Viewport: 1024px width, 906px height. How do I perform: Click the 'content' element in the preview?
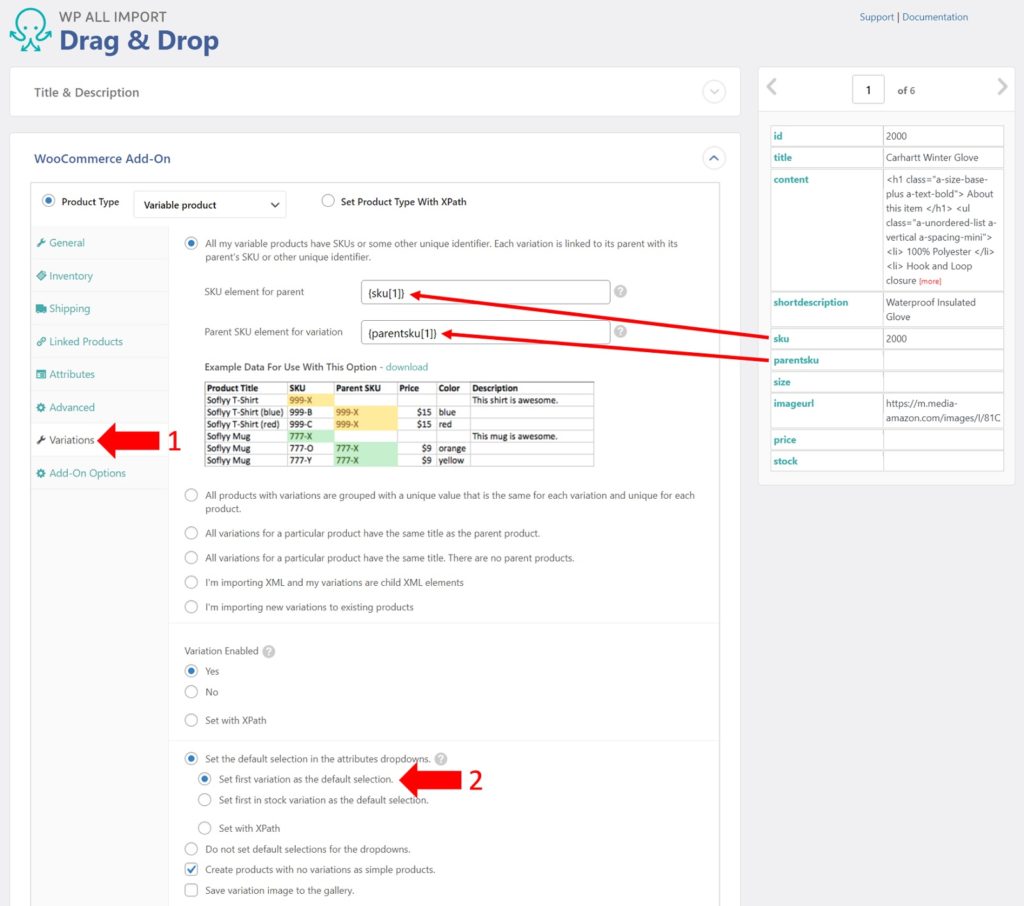pyautogui.click(x=791, y=179)
